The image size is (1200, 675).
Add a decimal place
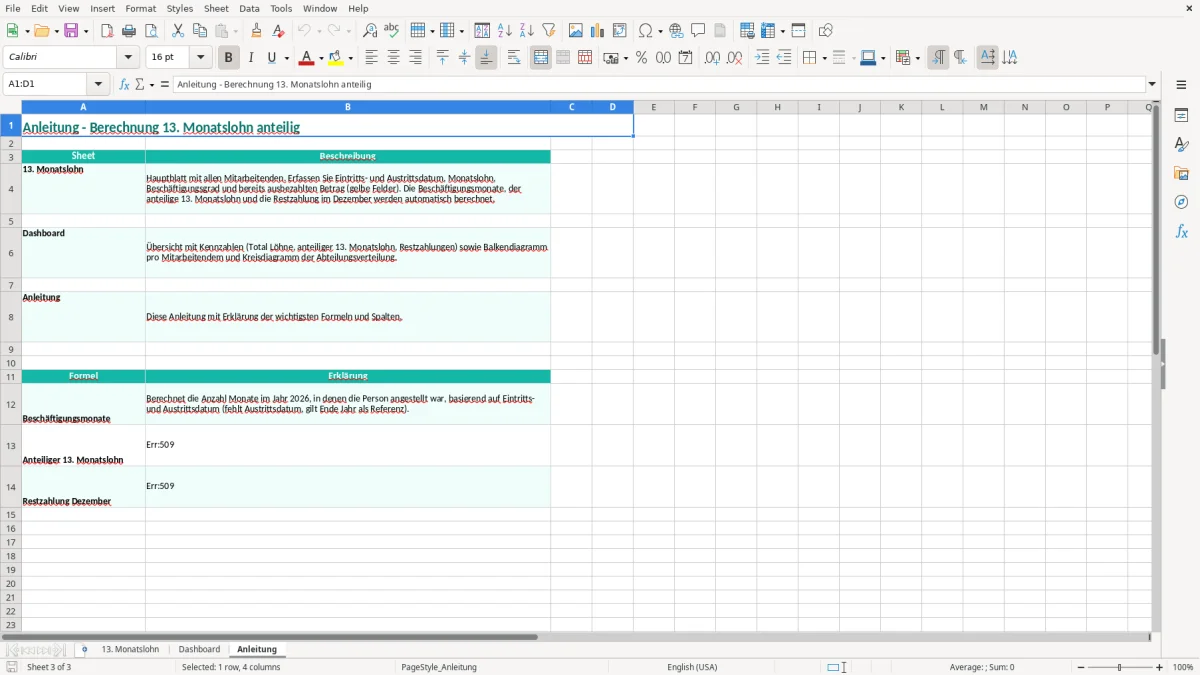pos(713,58)
